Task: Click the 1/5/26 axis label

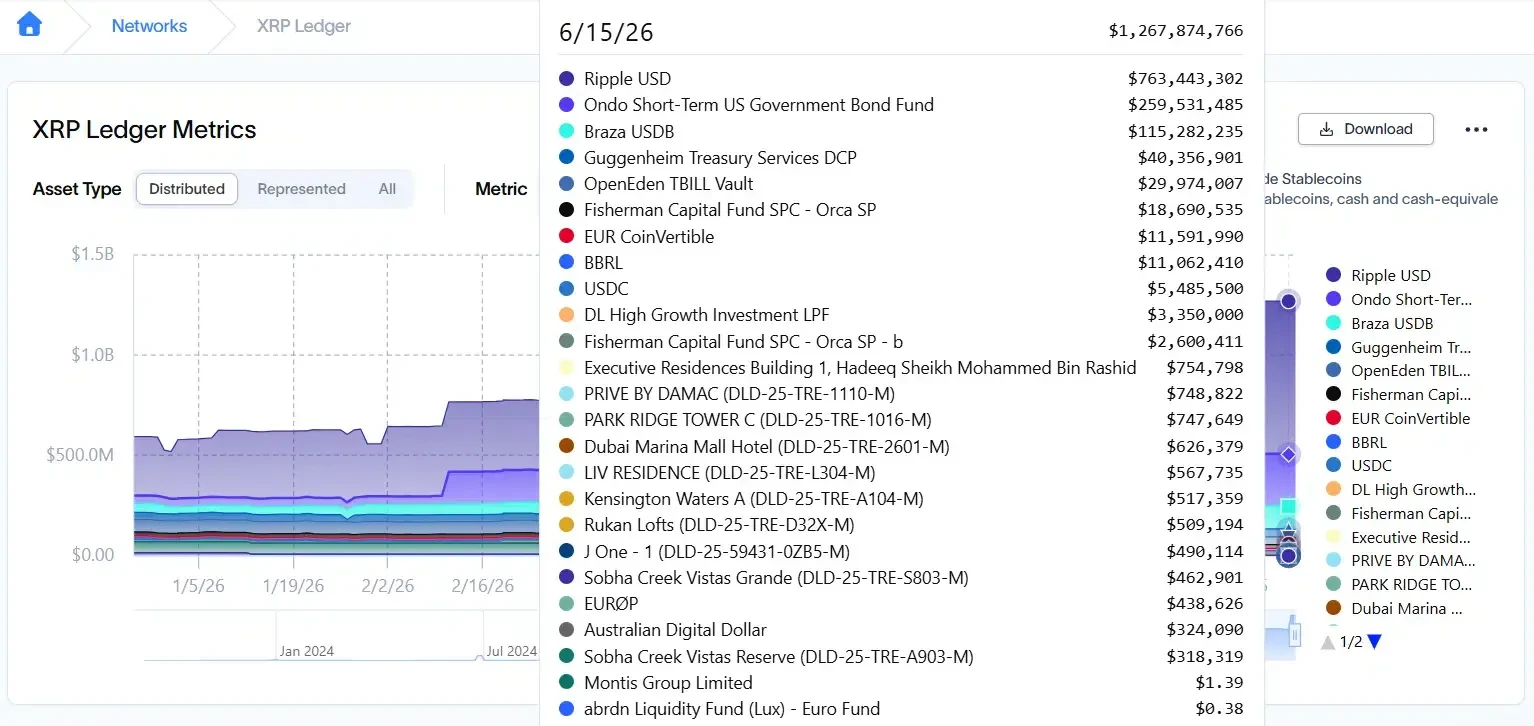Action: 198,586
